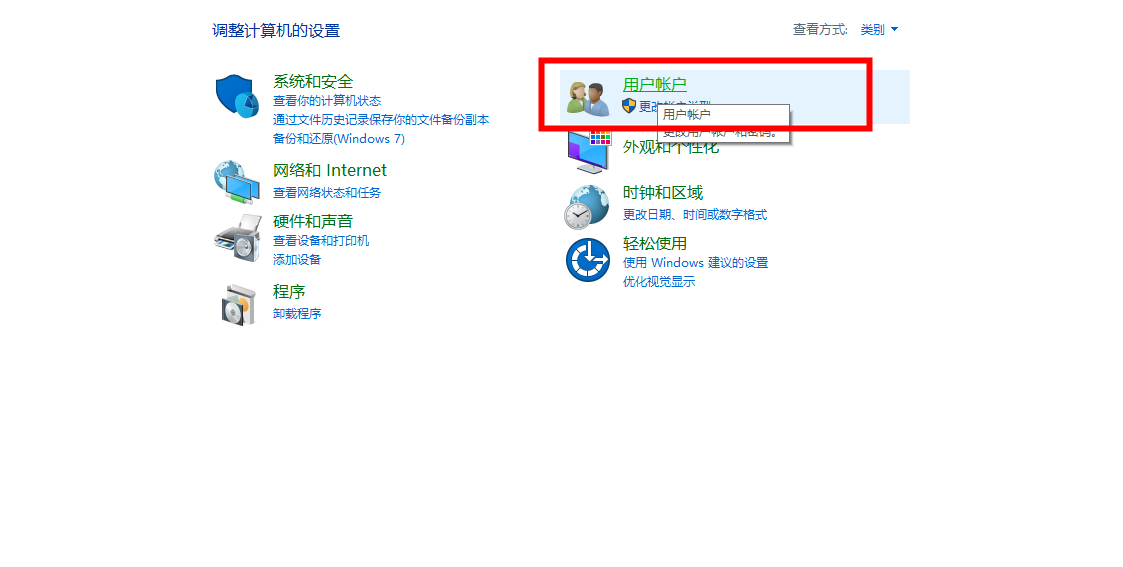
Task: Open 更改日期、时间或数字格式 link
Action: coord(695,215)
